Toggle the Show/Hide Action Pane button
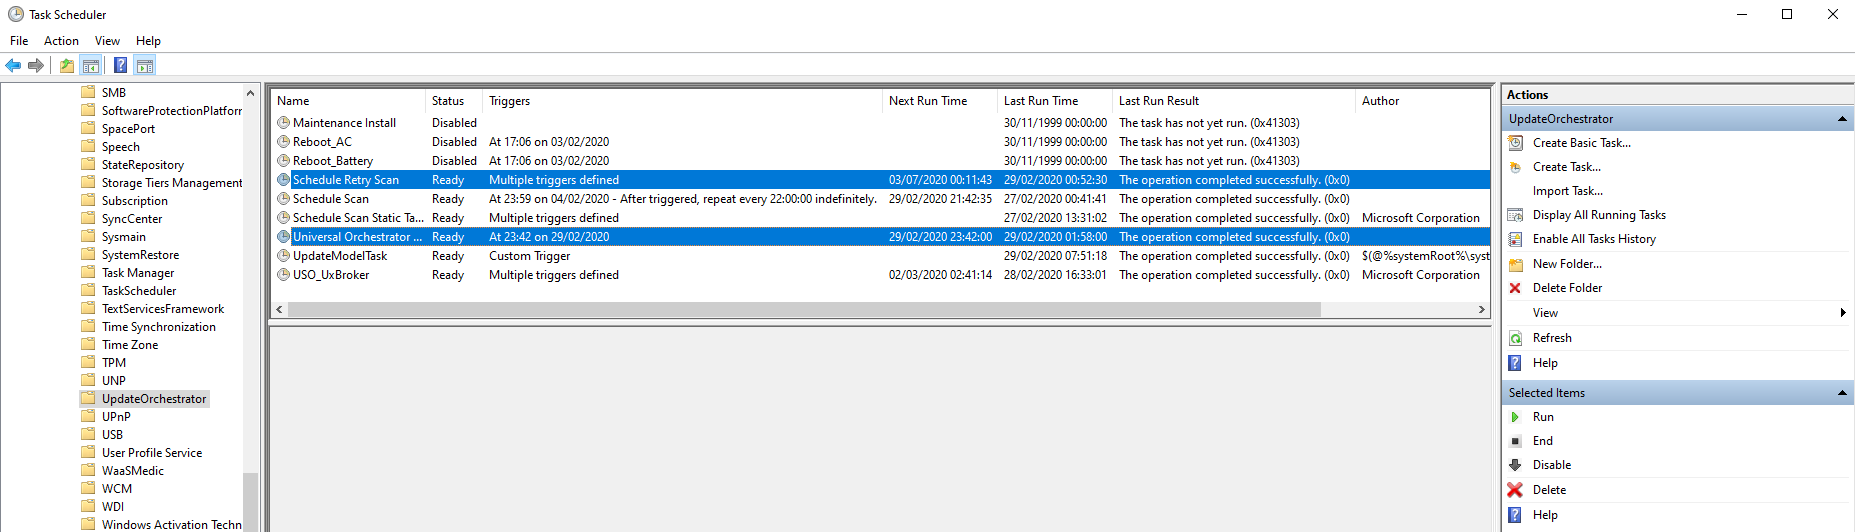The height and width of the screenshot is (532, 1855). click(x=145, y=66)
